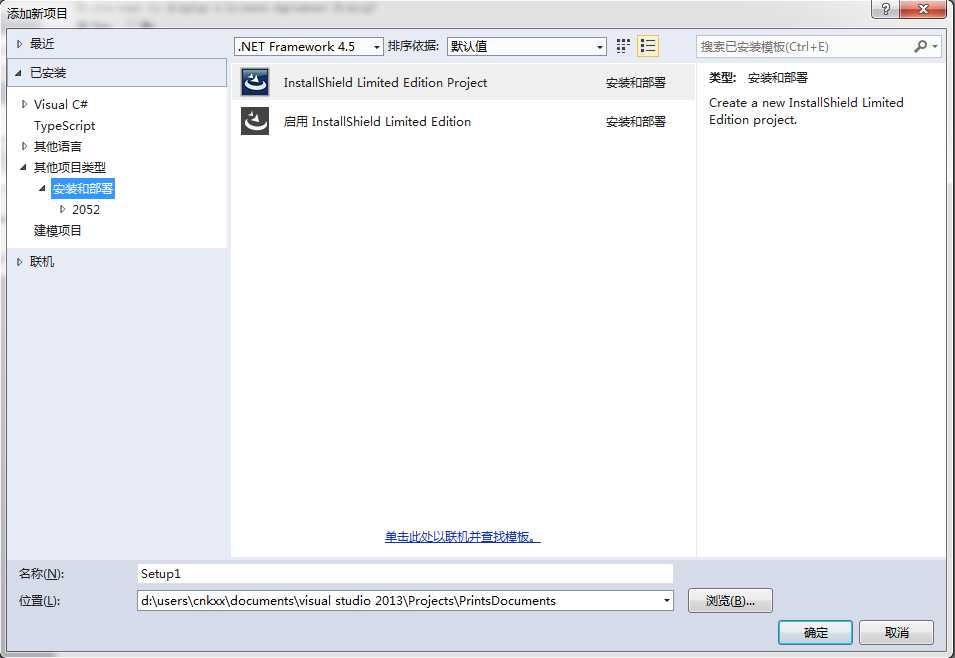Image resolution: width=955 pixels, height=658 pixels.
Task: Collapse the 已安装 section
Action: pos(19,73)
